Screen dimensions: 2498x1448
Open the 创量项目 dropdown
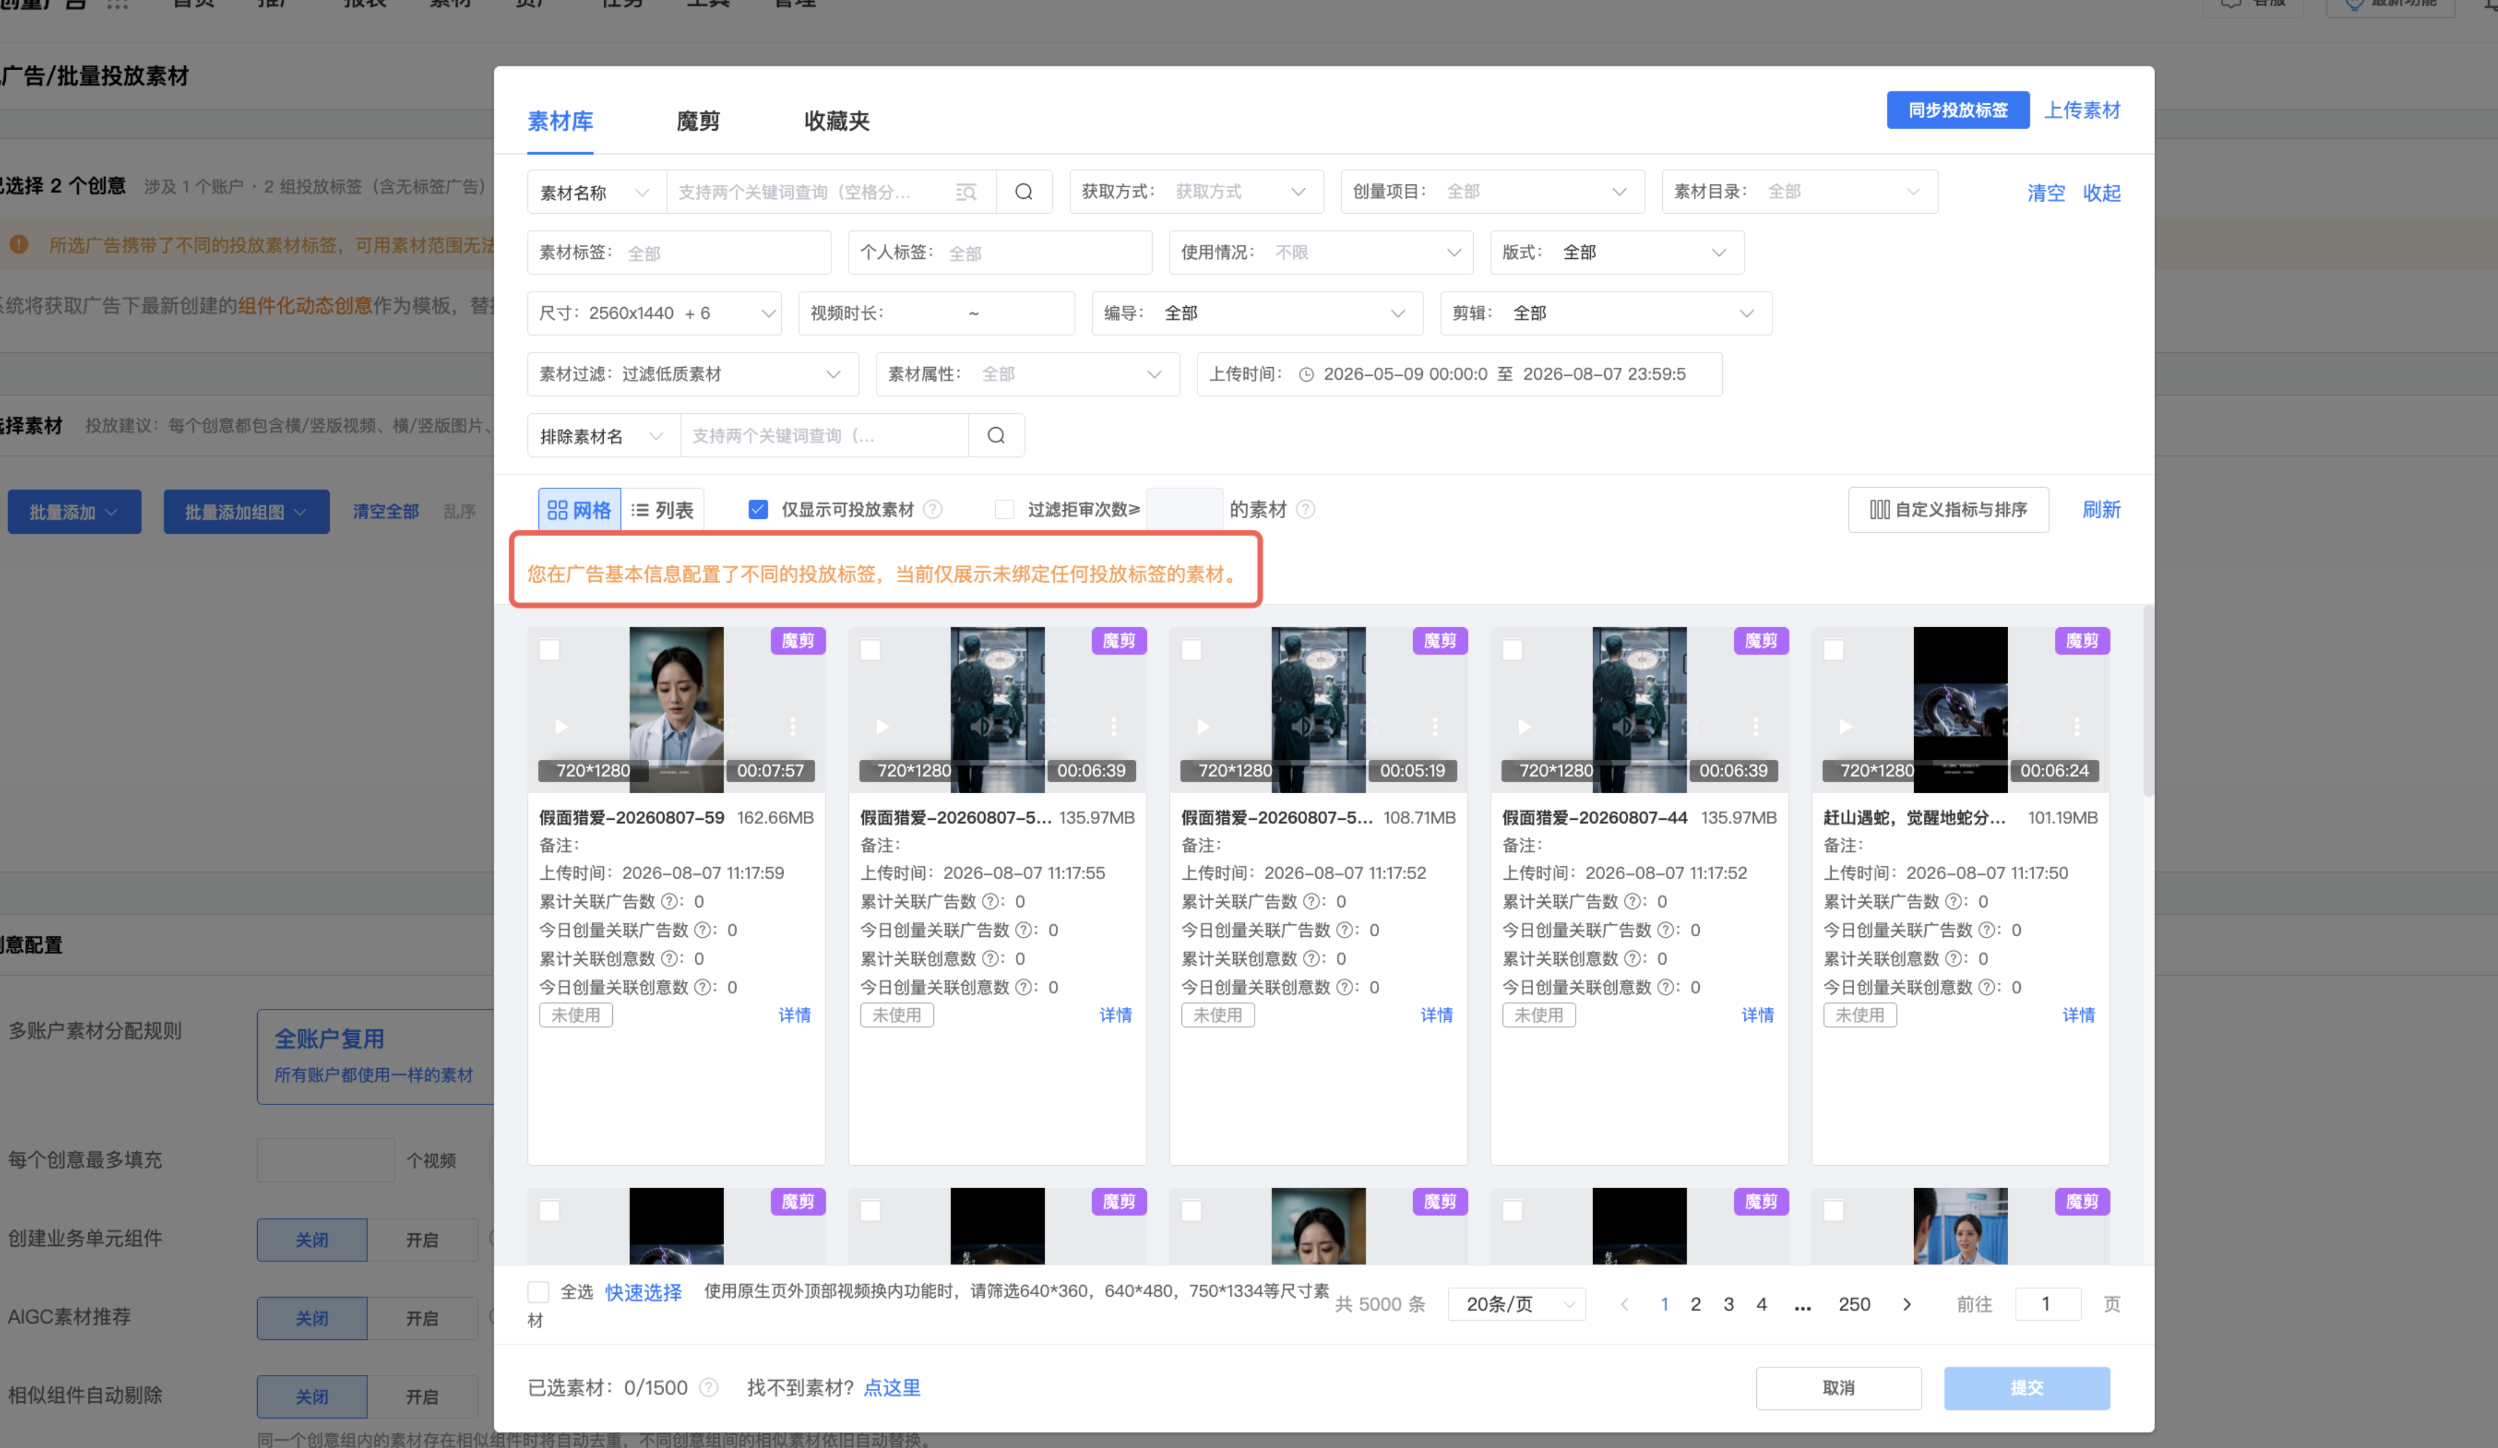click(1492, 192)
